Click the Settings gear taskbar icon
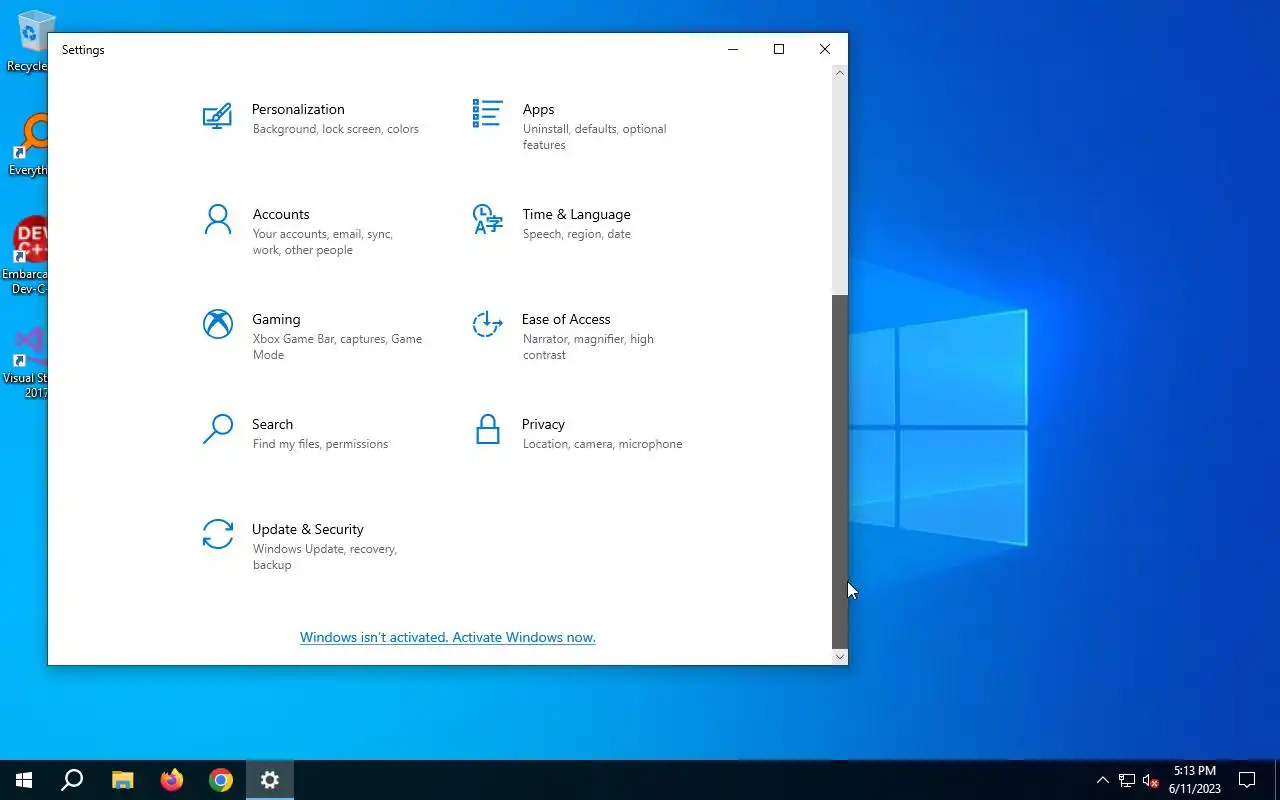Image resolution: width=1280 pixels, height=800 pixels. click(270, 780)
